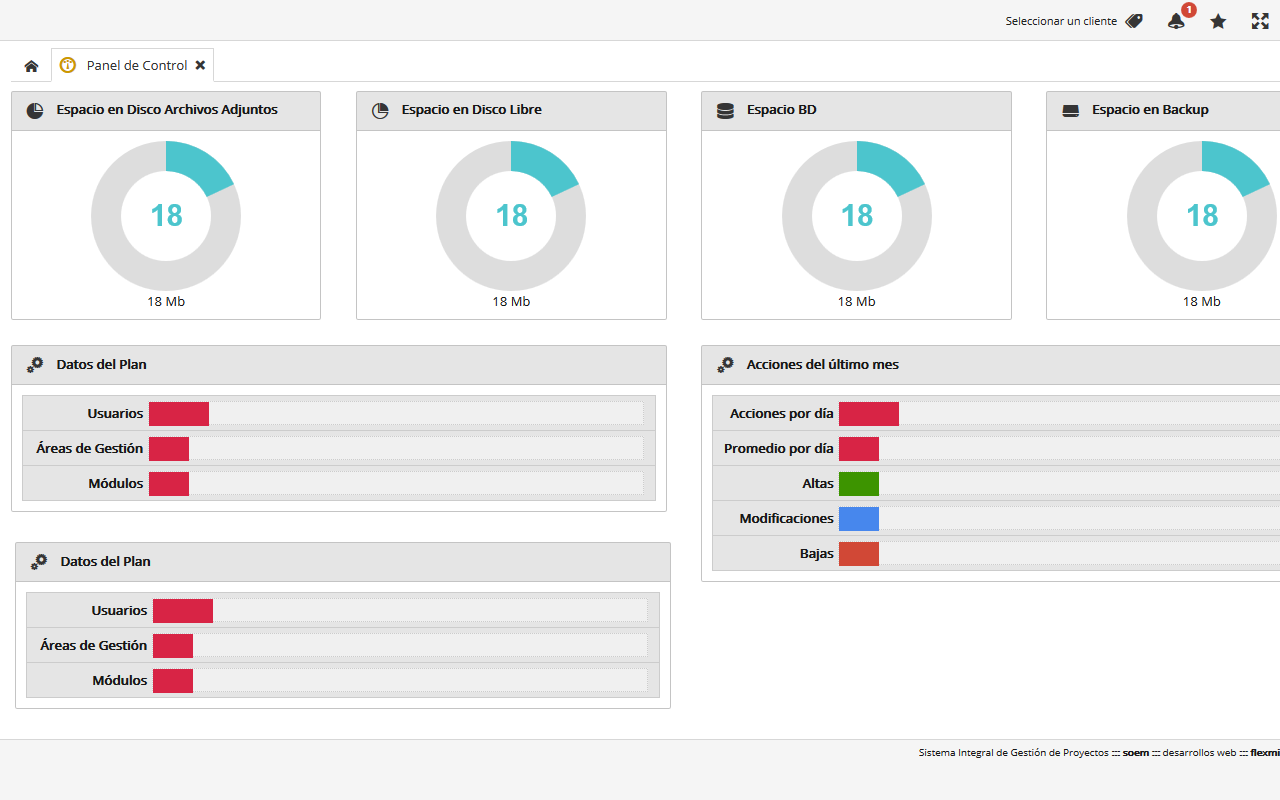Click the database icon in Espacio BD header
The image size is (1280, 800).
[x=725, y=110]
